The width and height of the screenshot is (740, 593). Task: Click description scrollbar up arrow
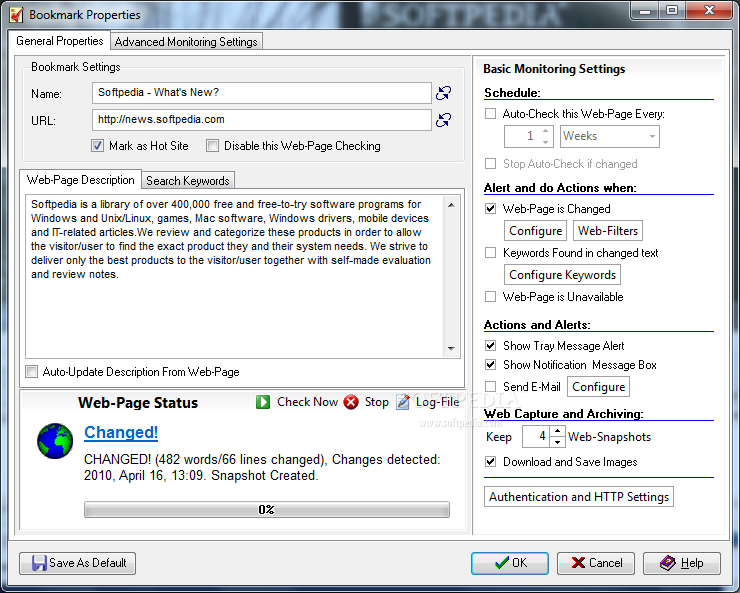tap(451, 205)
